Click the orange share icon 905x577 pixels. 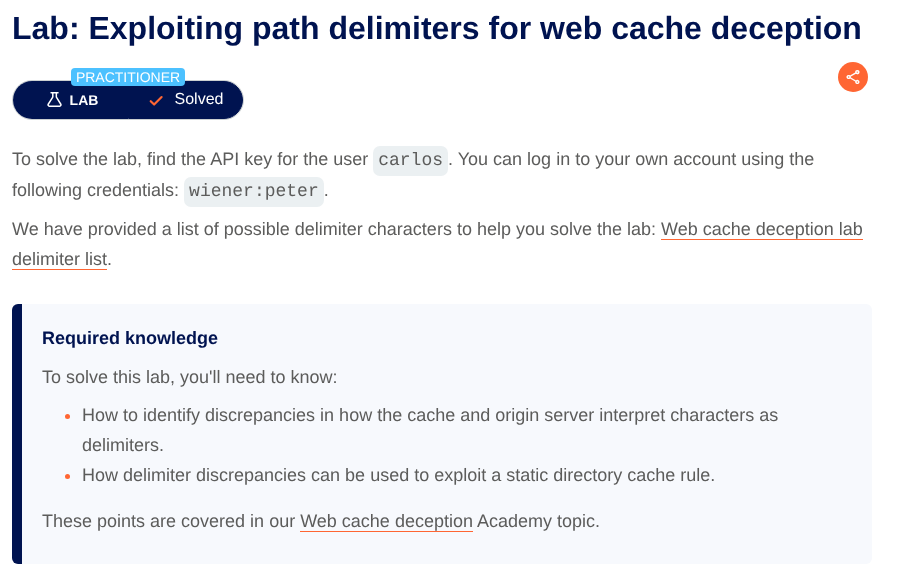point(853,77)
